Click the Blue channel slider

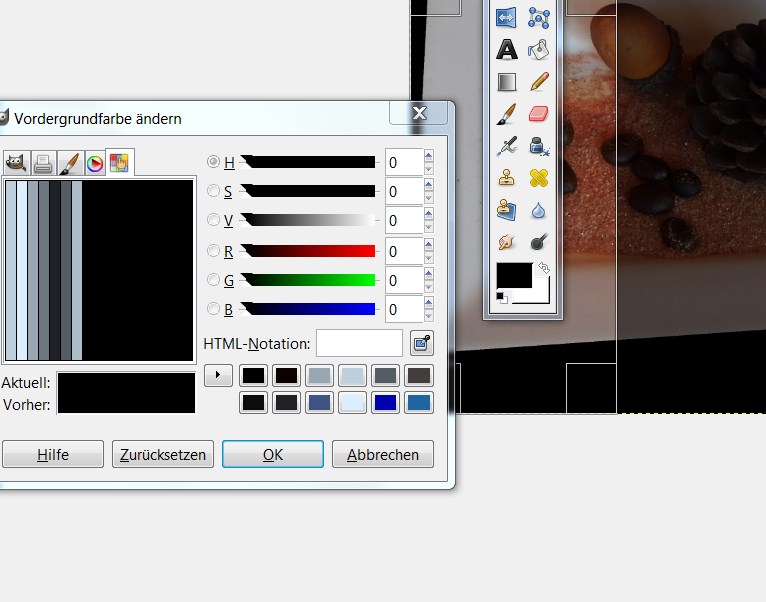click(309, 309)
